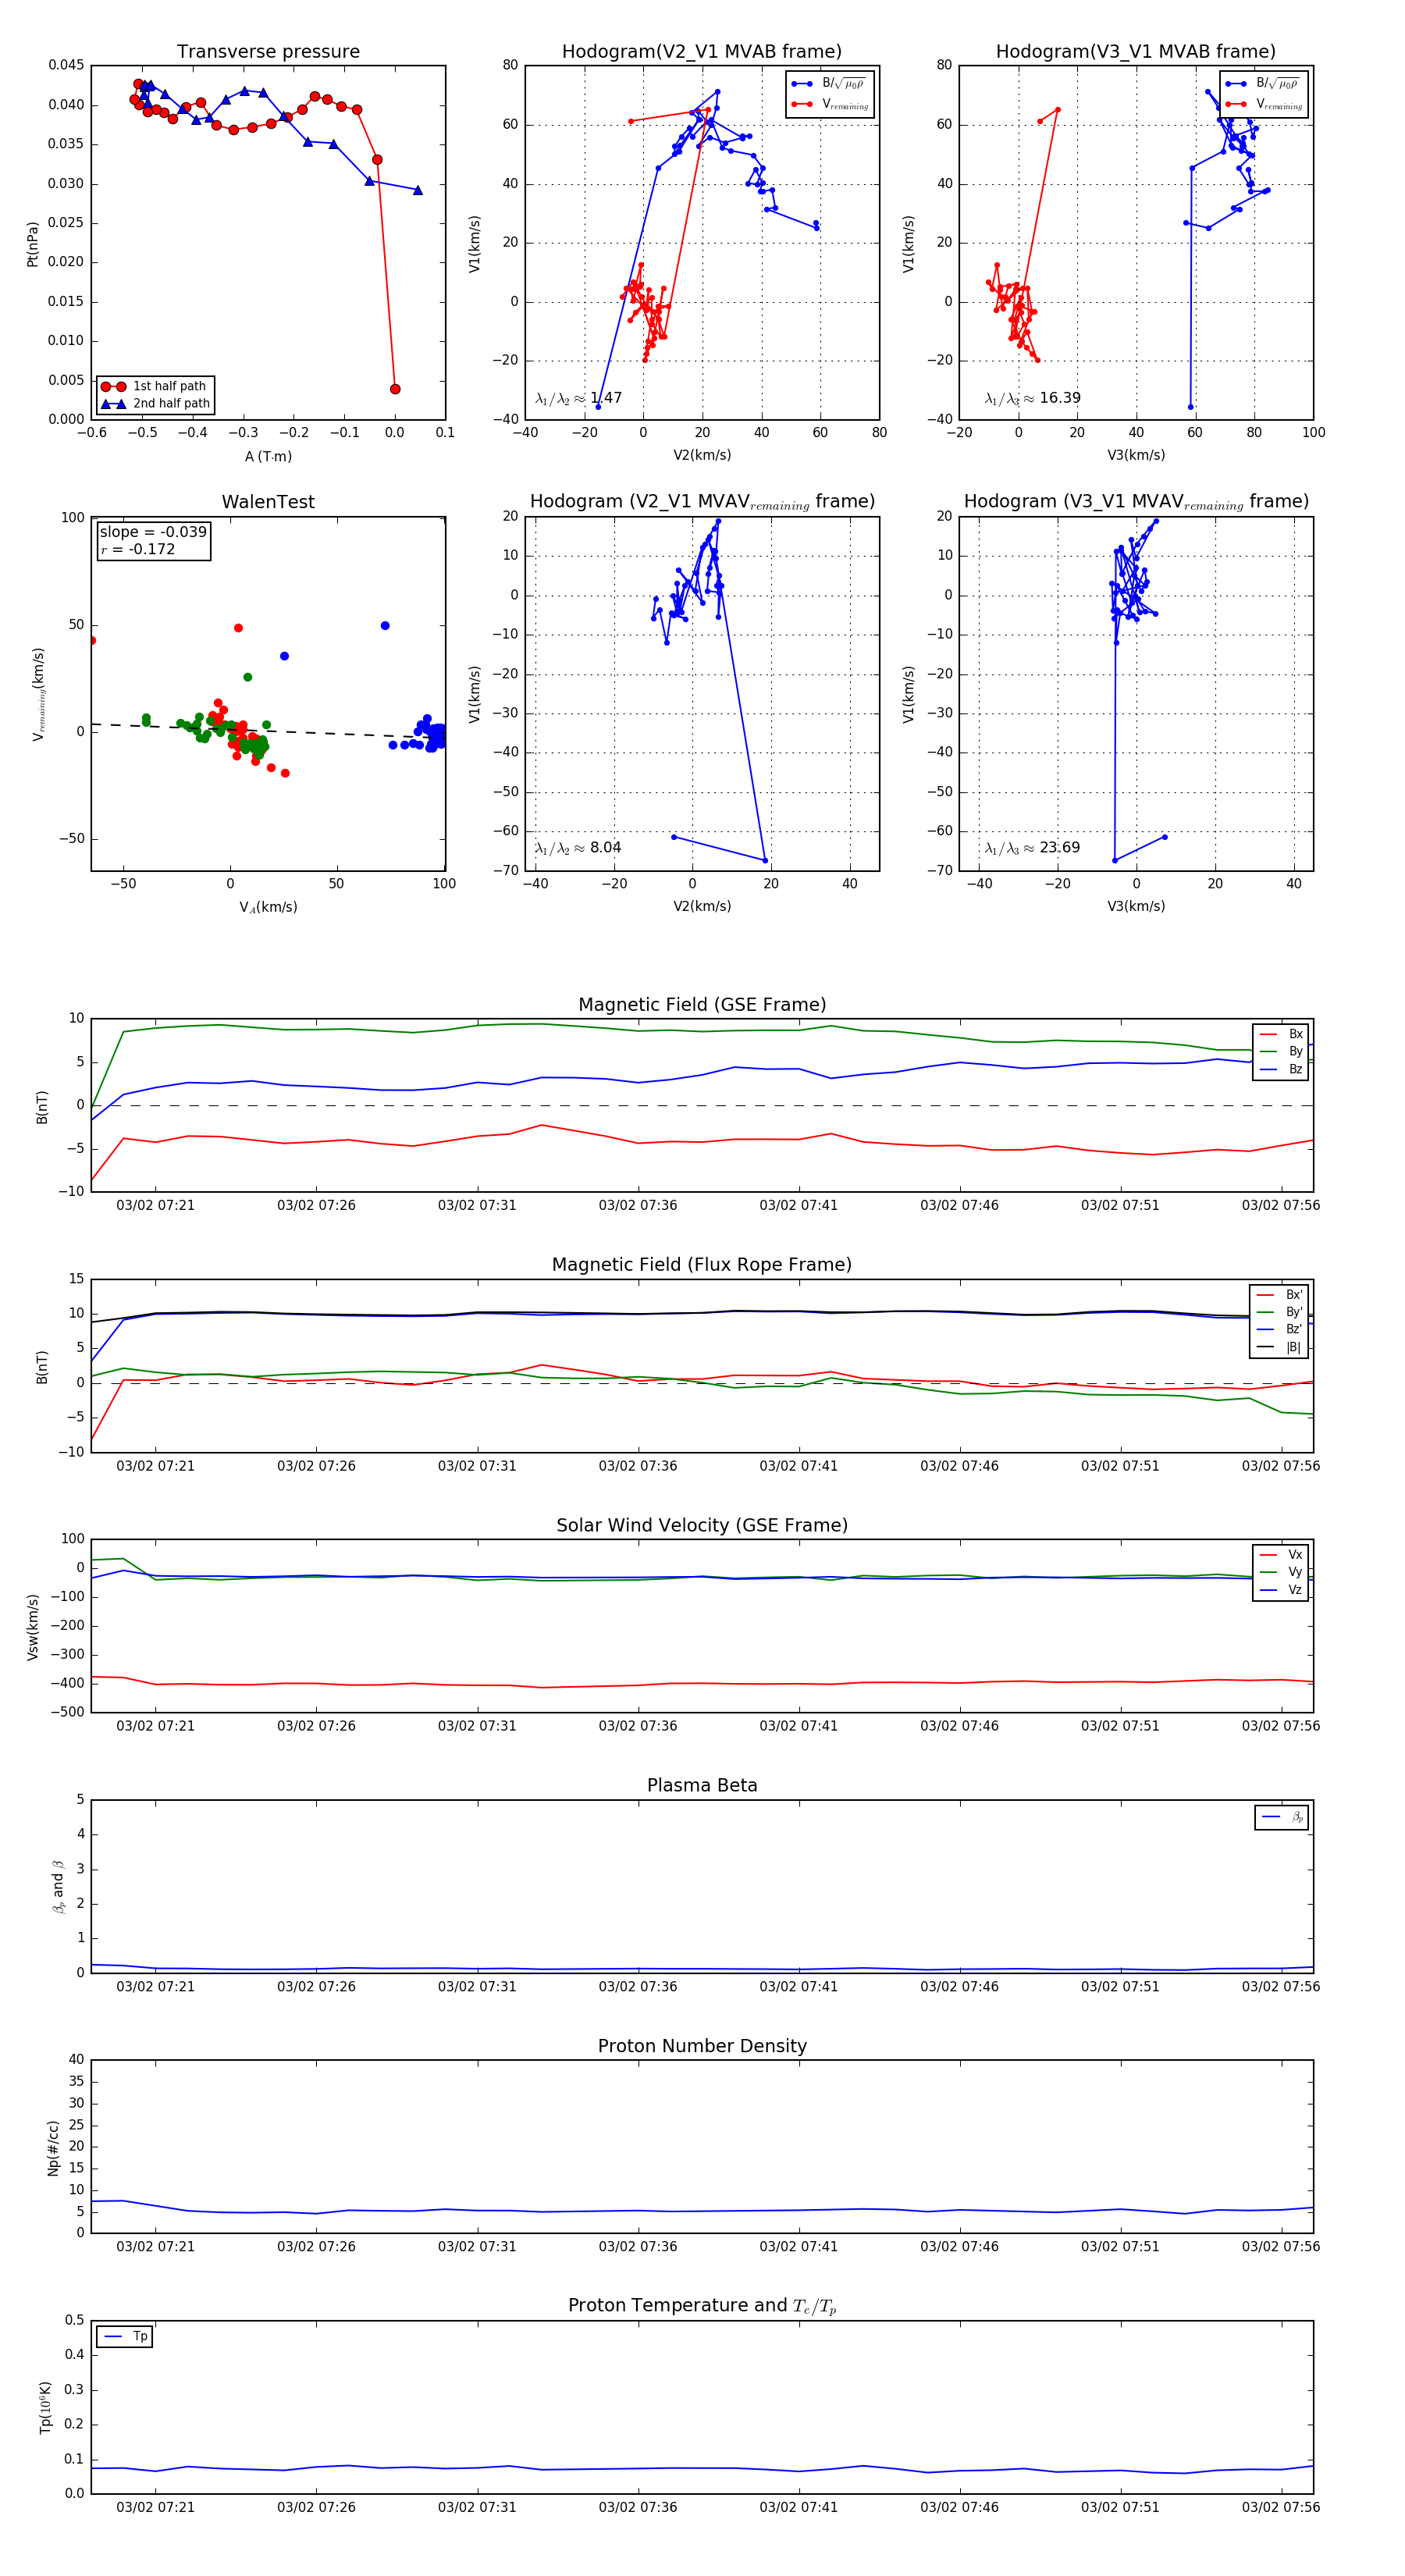The width and height of the screenshot is (1405, 2576).
Task: Select the '|B|' legend entry in Flux Rope plot
Action: pyautogui.click(x=1280, y=1347)
